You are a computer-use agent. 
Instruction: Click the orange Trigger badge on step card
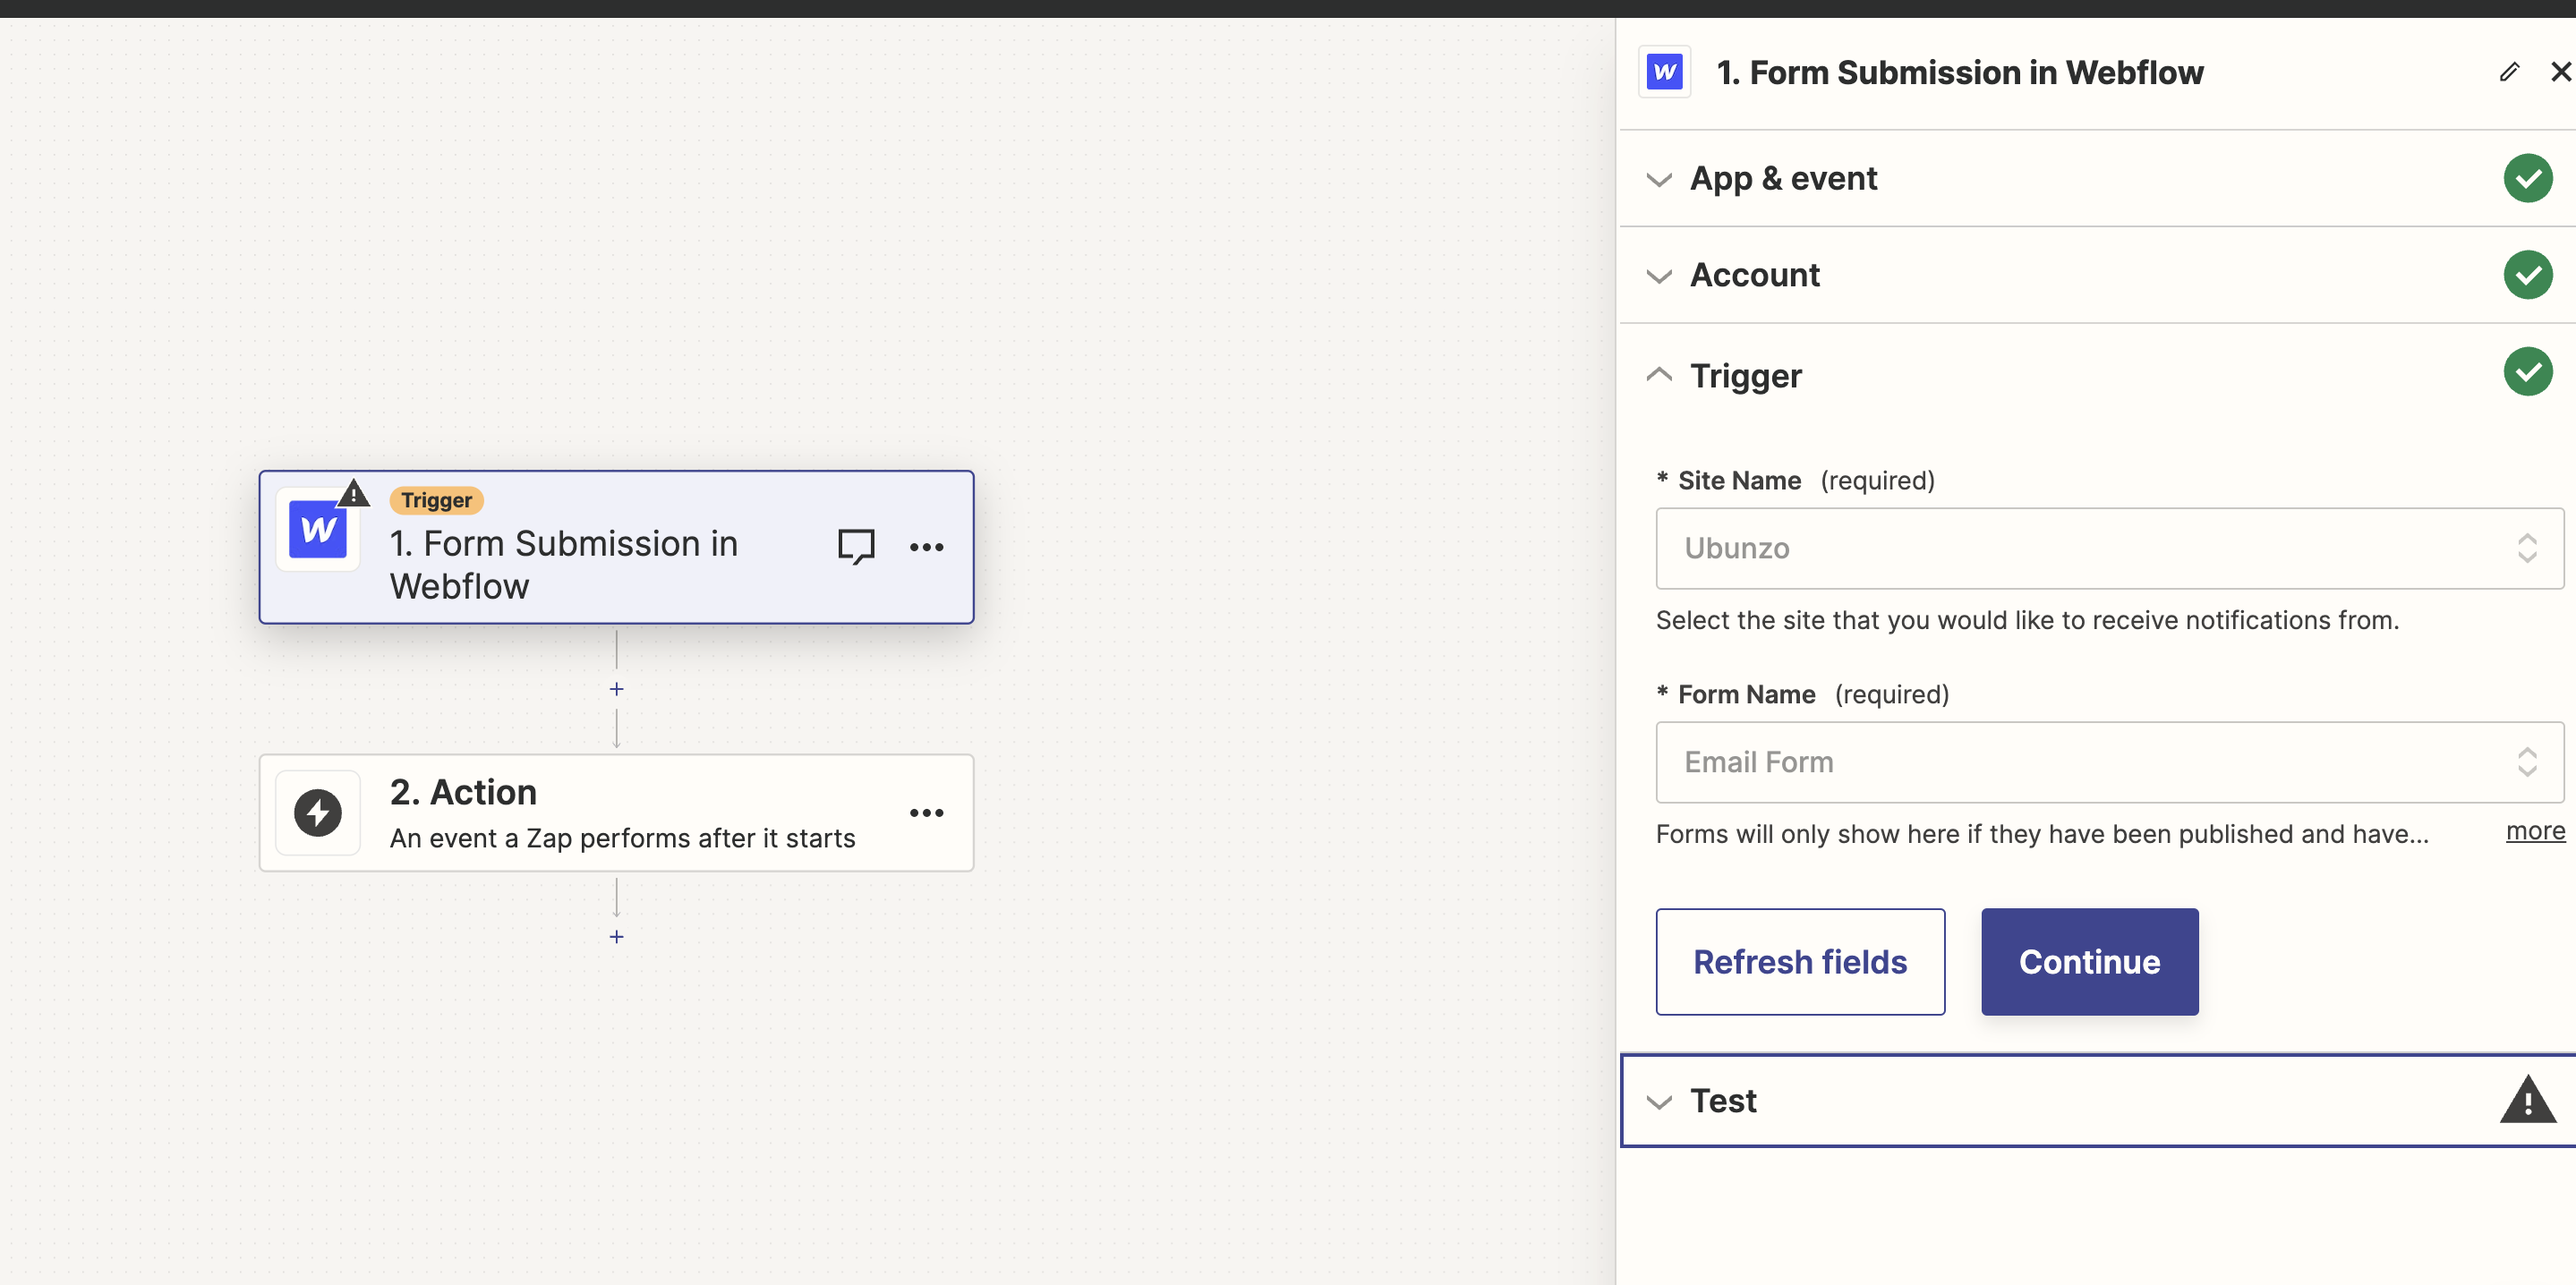(x=437, y=500)
